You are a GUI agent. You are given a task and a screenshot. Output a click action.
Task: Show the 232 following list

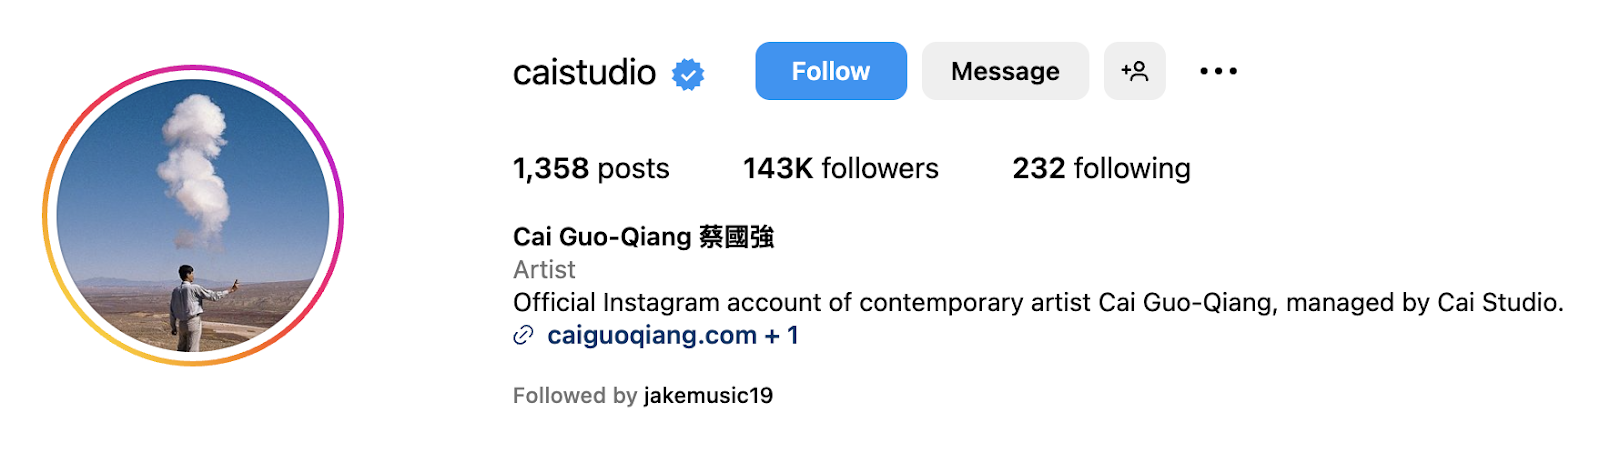[1101, 168]
